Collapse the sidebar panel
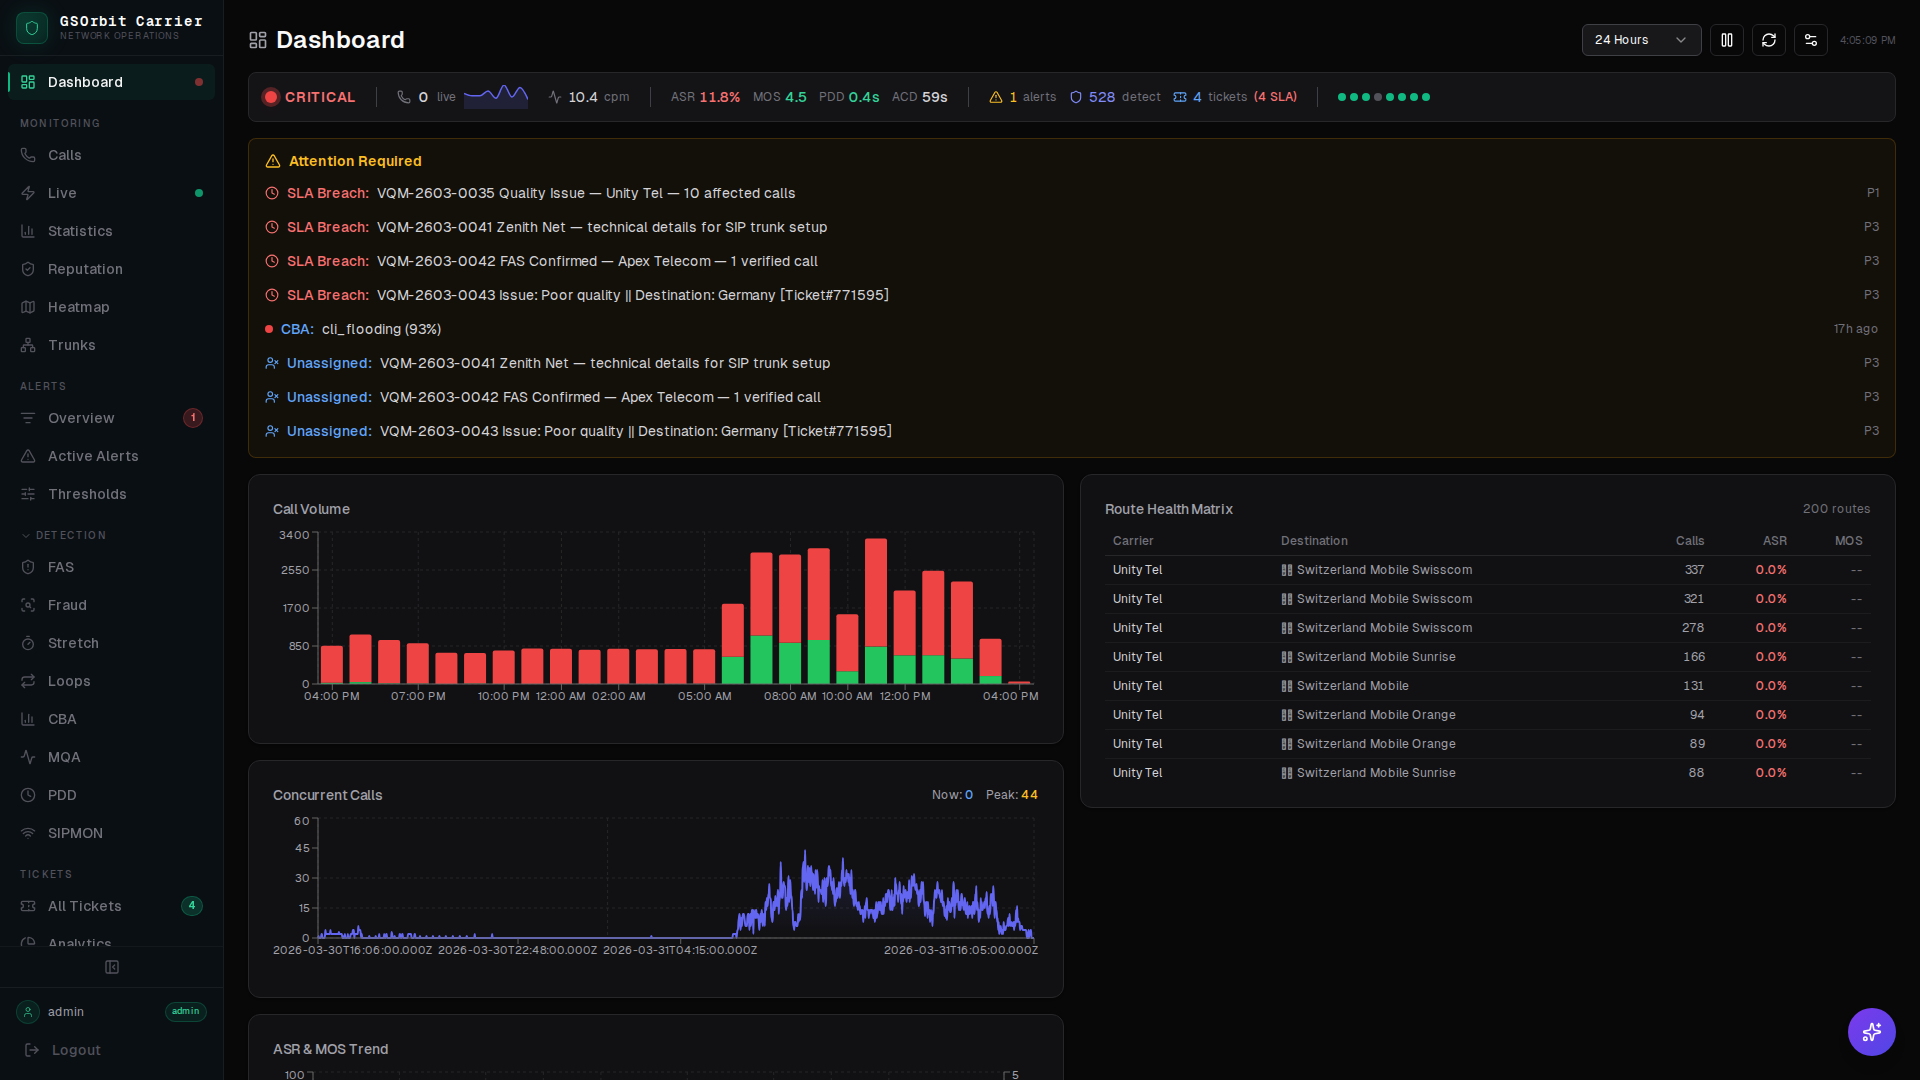Viewport: 1920px width, 1080px height. tap(111, 967)
